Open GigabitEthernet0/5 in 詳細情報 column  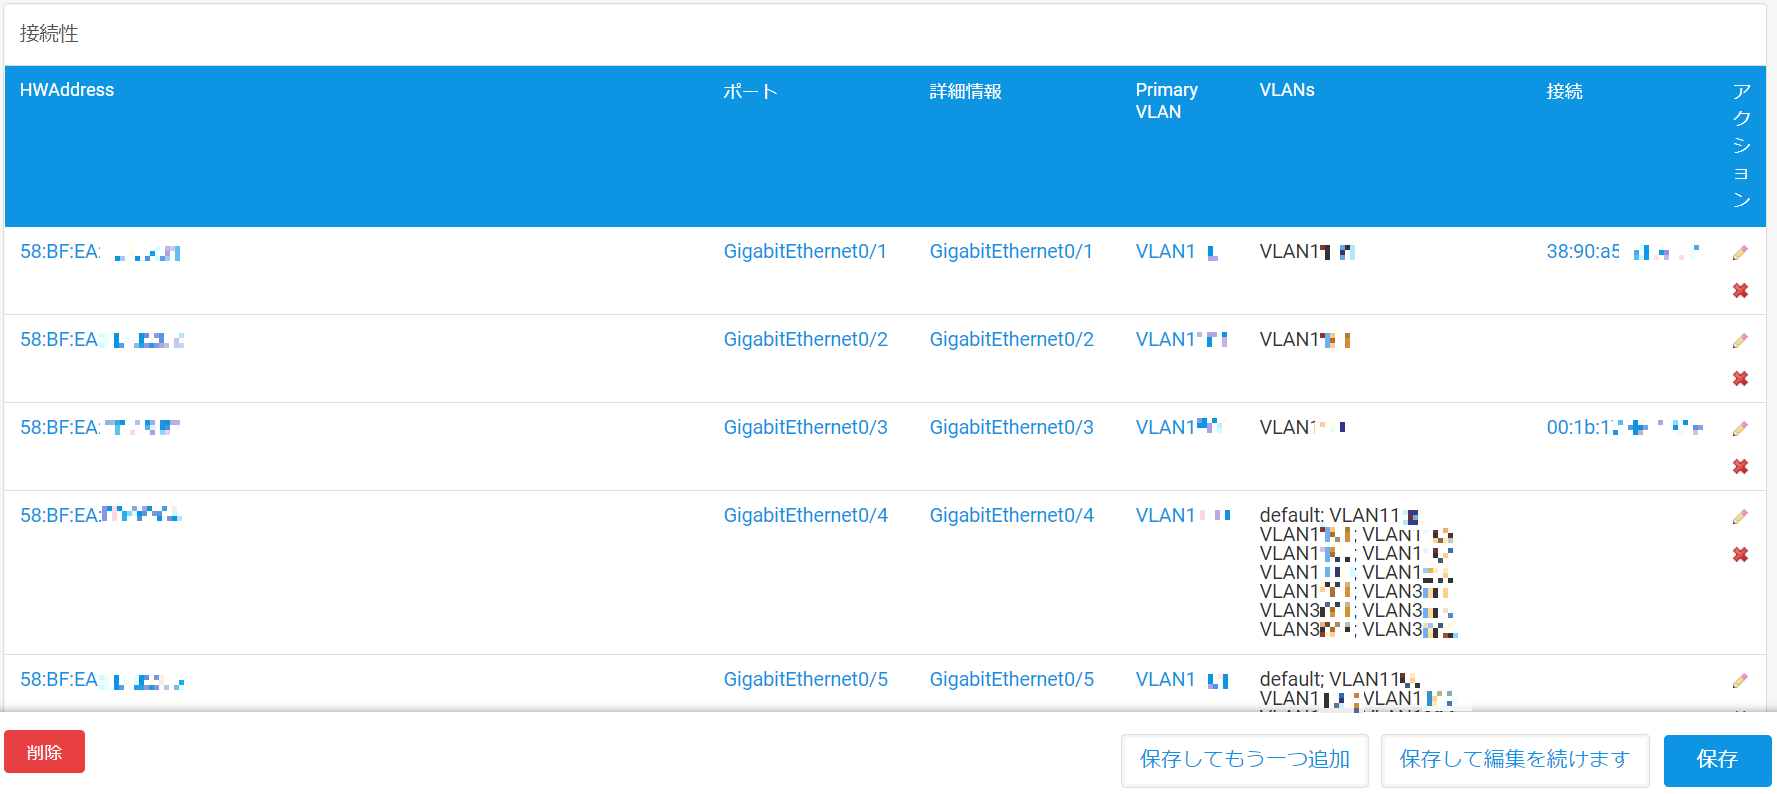1011,680
